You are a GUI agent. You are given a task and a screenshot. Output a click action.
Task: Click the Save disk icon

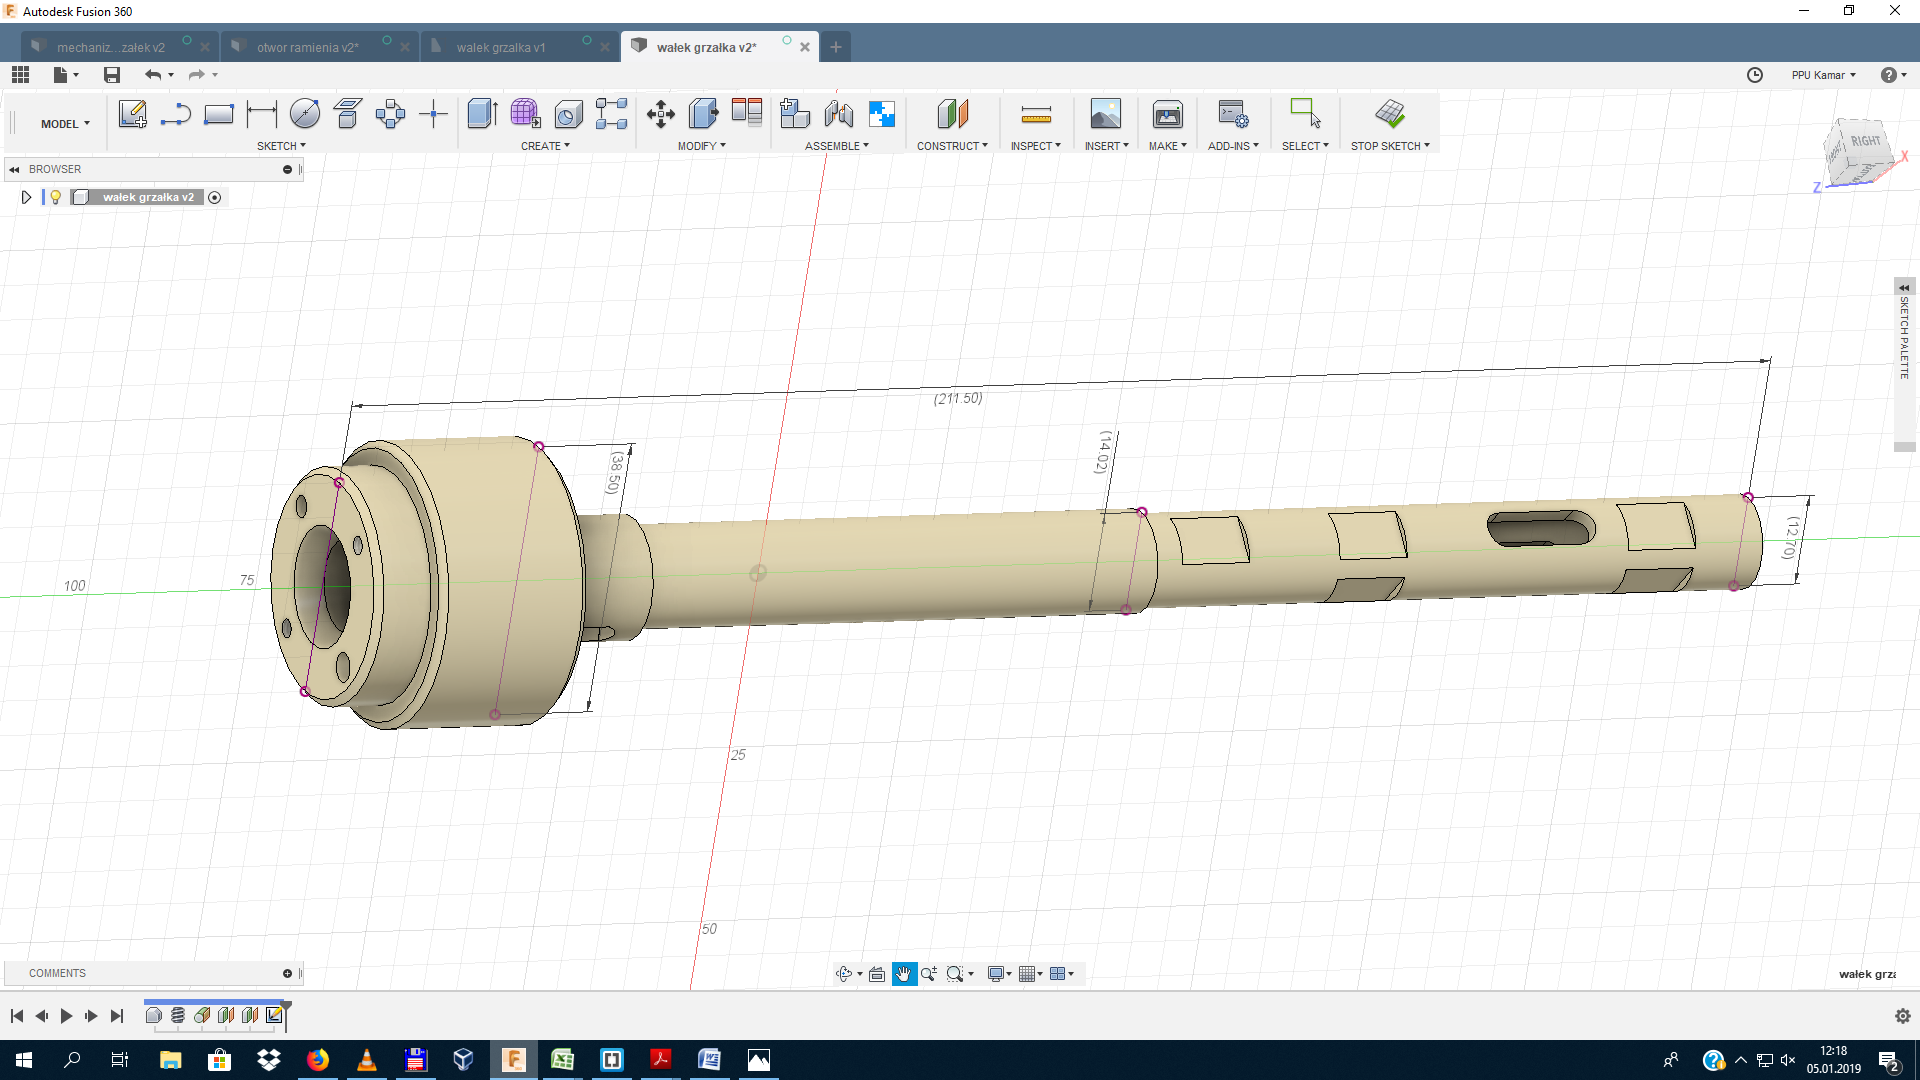pos(112,75)
